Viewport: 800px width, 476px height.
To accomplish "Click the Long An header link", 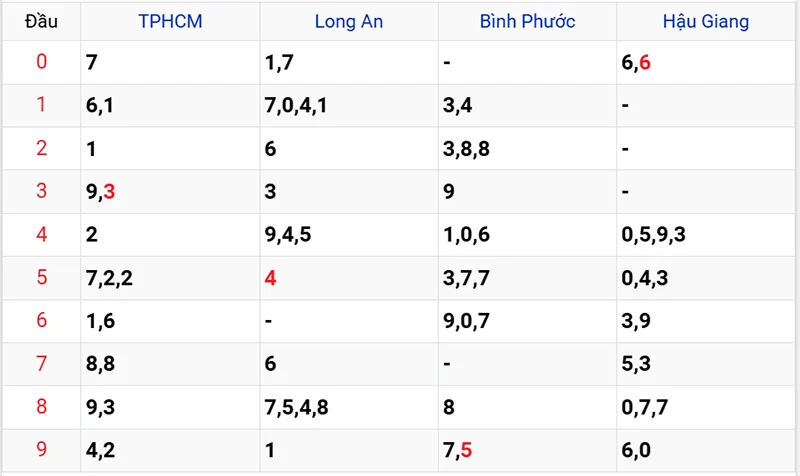I will [x=348, y=21].
